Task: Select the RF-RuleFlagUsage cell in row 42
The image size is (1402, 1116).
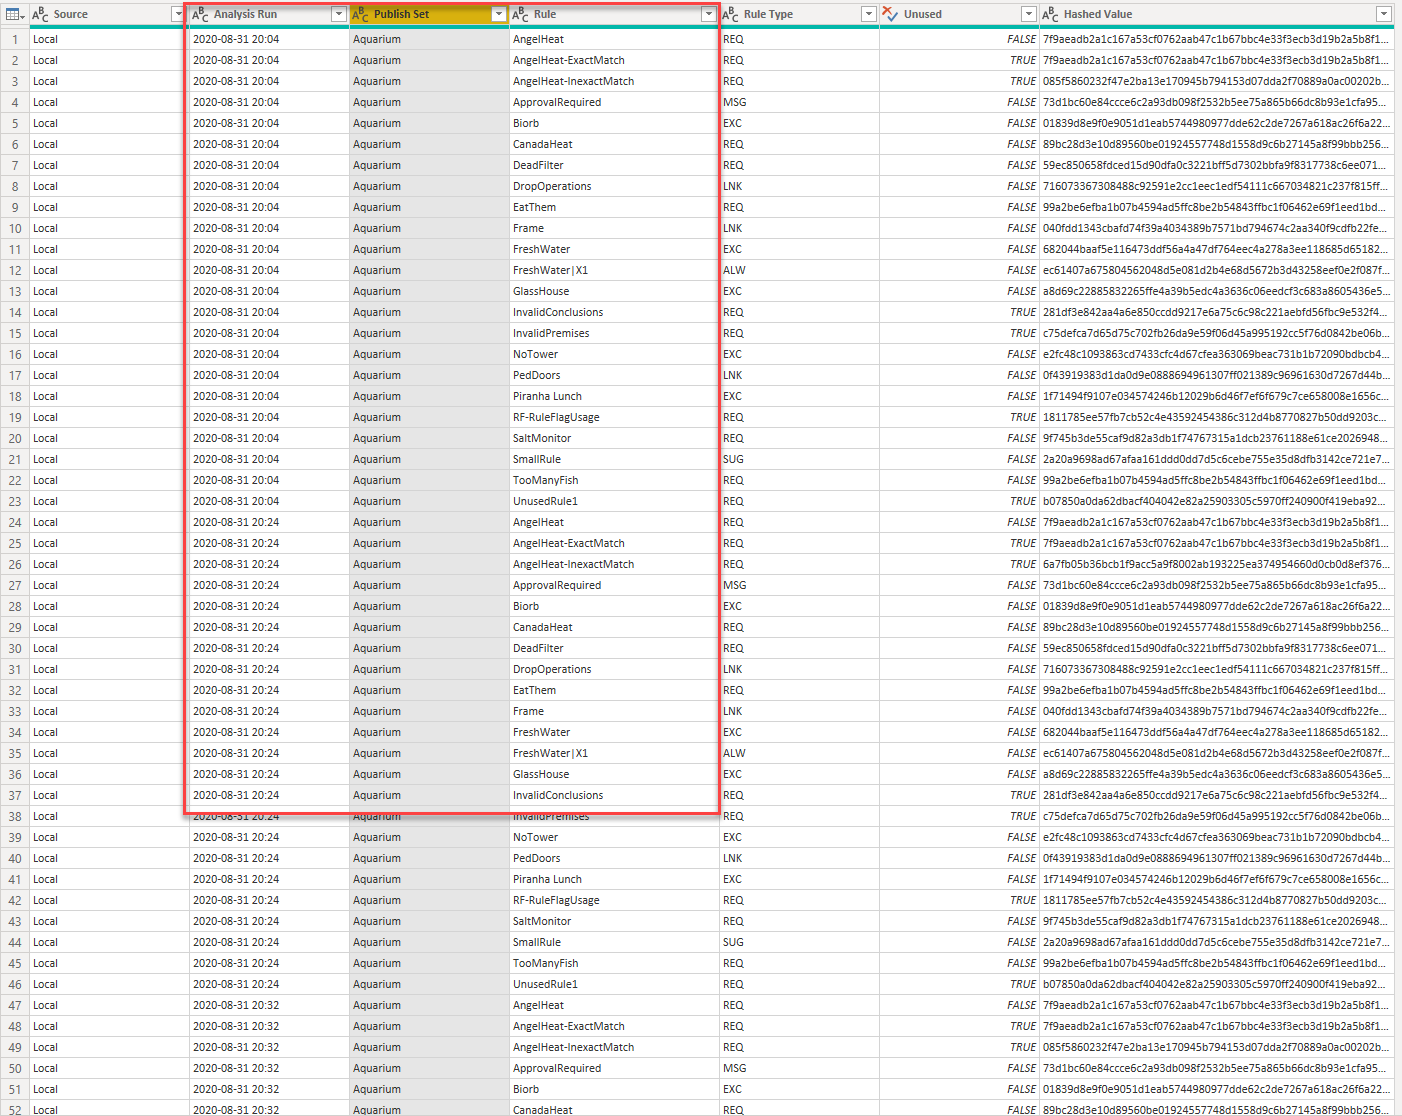Action: (x=614, y=900)
